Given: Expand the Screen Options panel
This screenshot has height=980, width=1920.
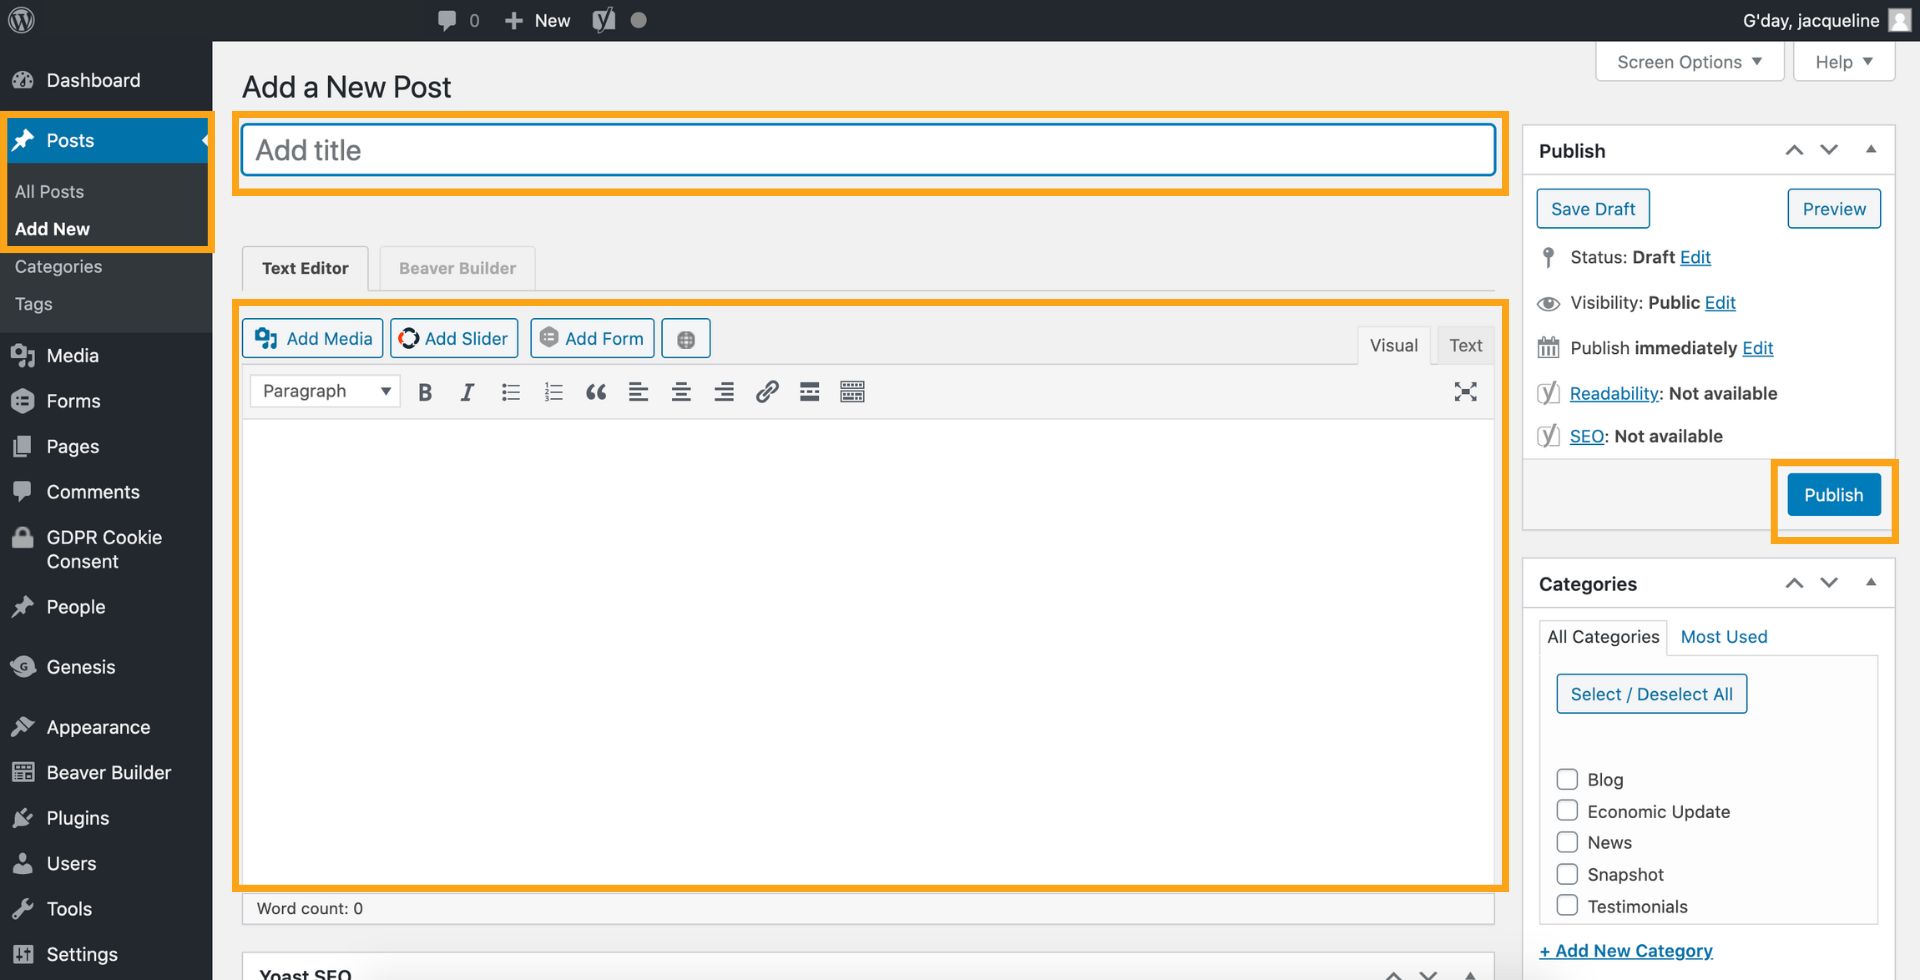Looking at the screenshot, I should (1689, 62).
